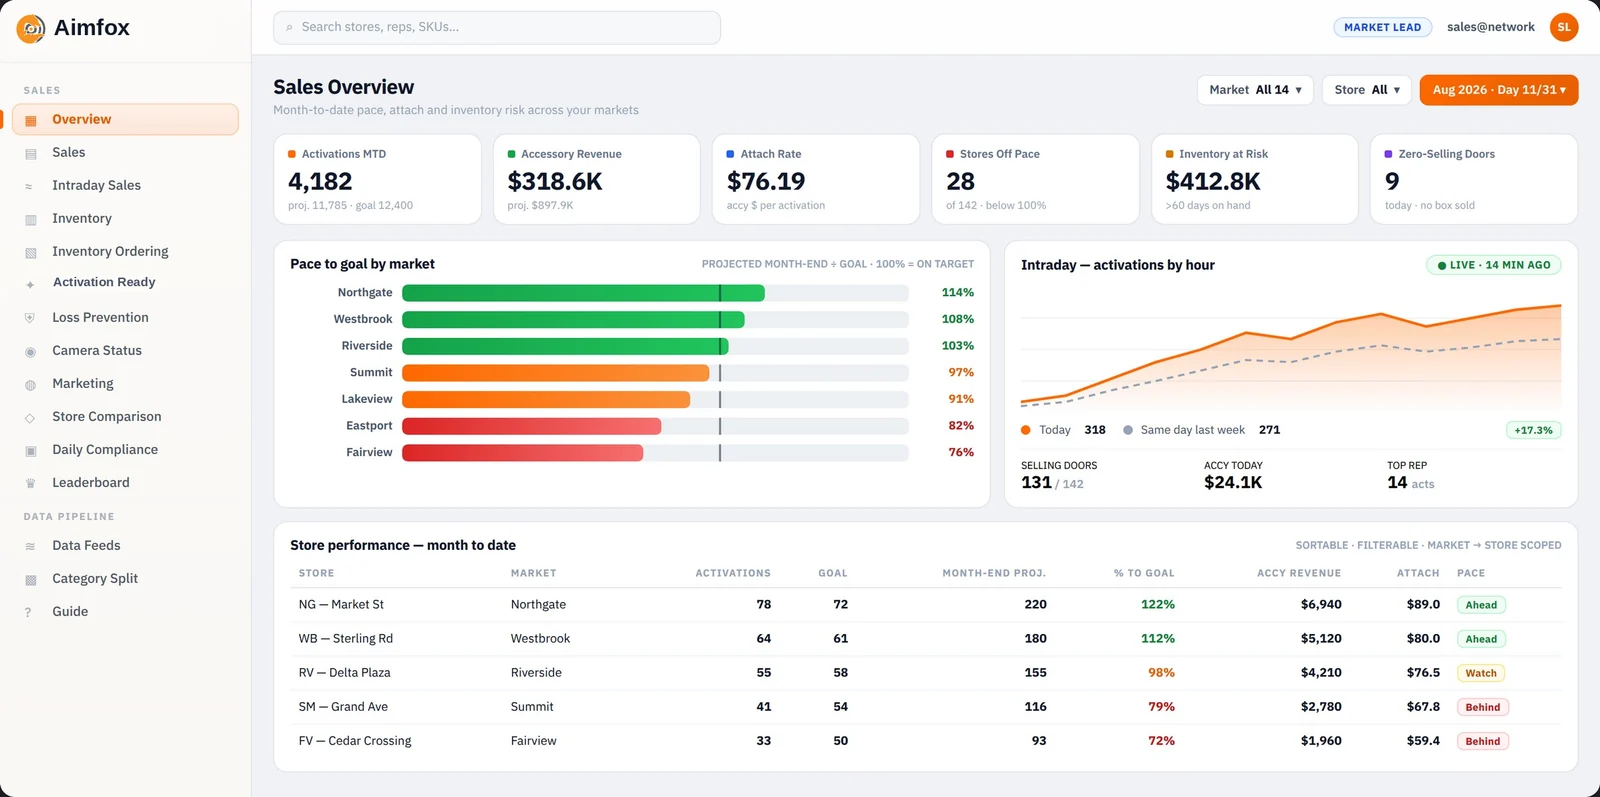
Task: Open the Store All dropdown
Action: click(x=1367, y=90)
